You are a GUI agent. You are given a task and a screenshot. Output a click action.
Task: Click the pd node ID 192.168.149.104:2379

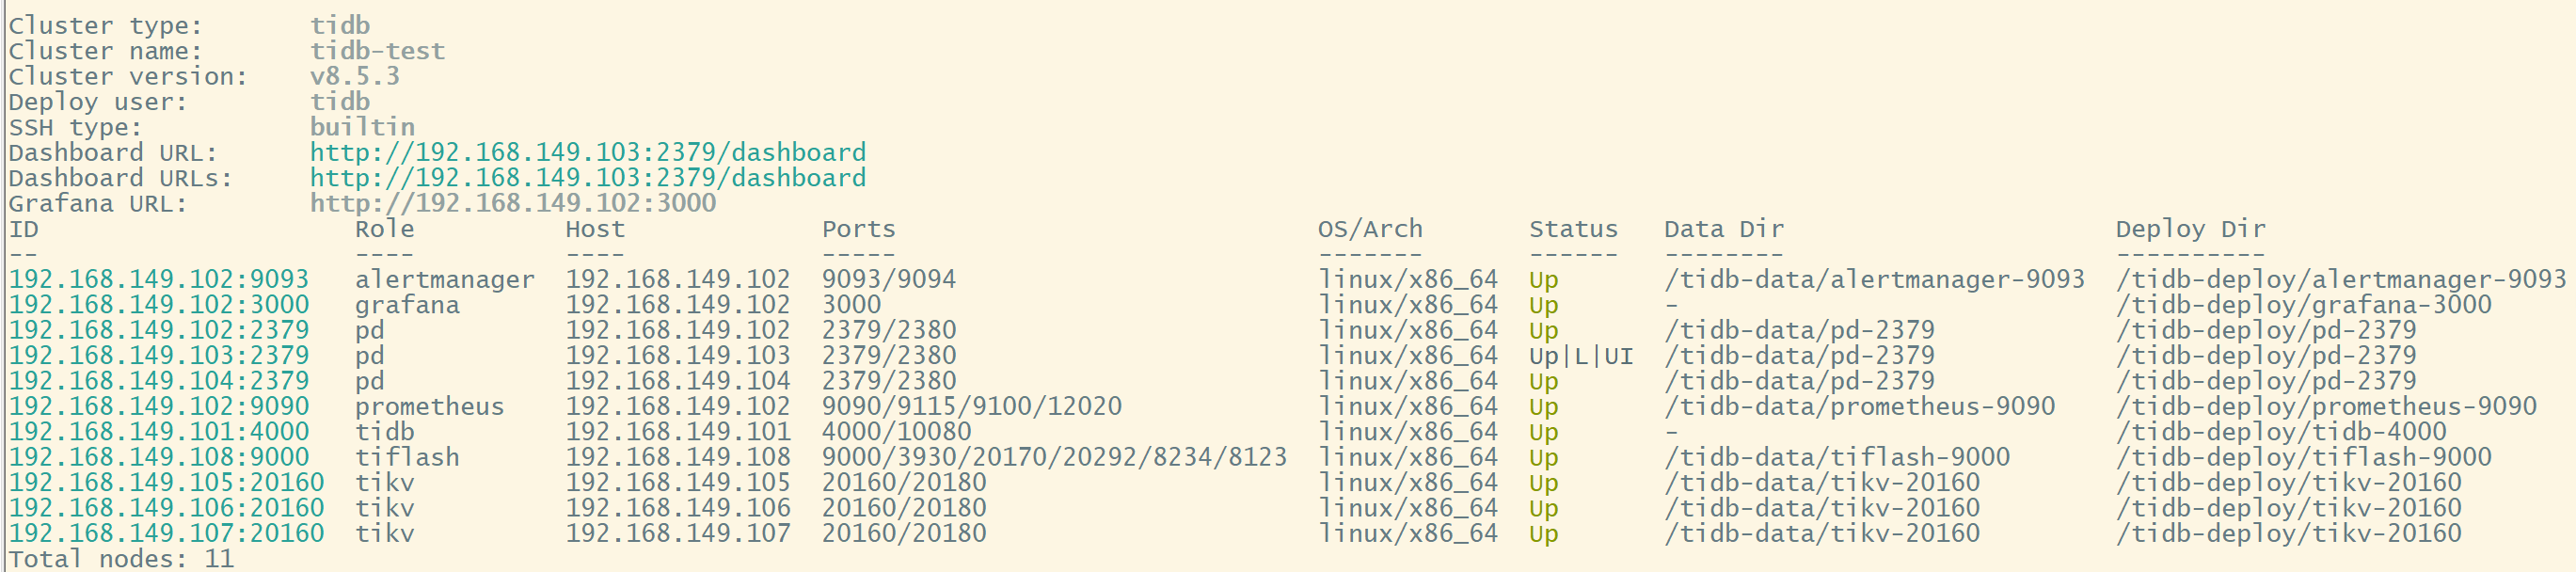pos(159,381)
